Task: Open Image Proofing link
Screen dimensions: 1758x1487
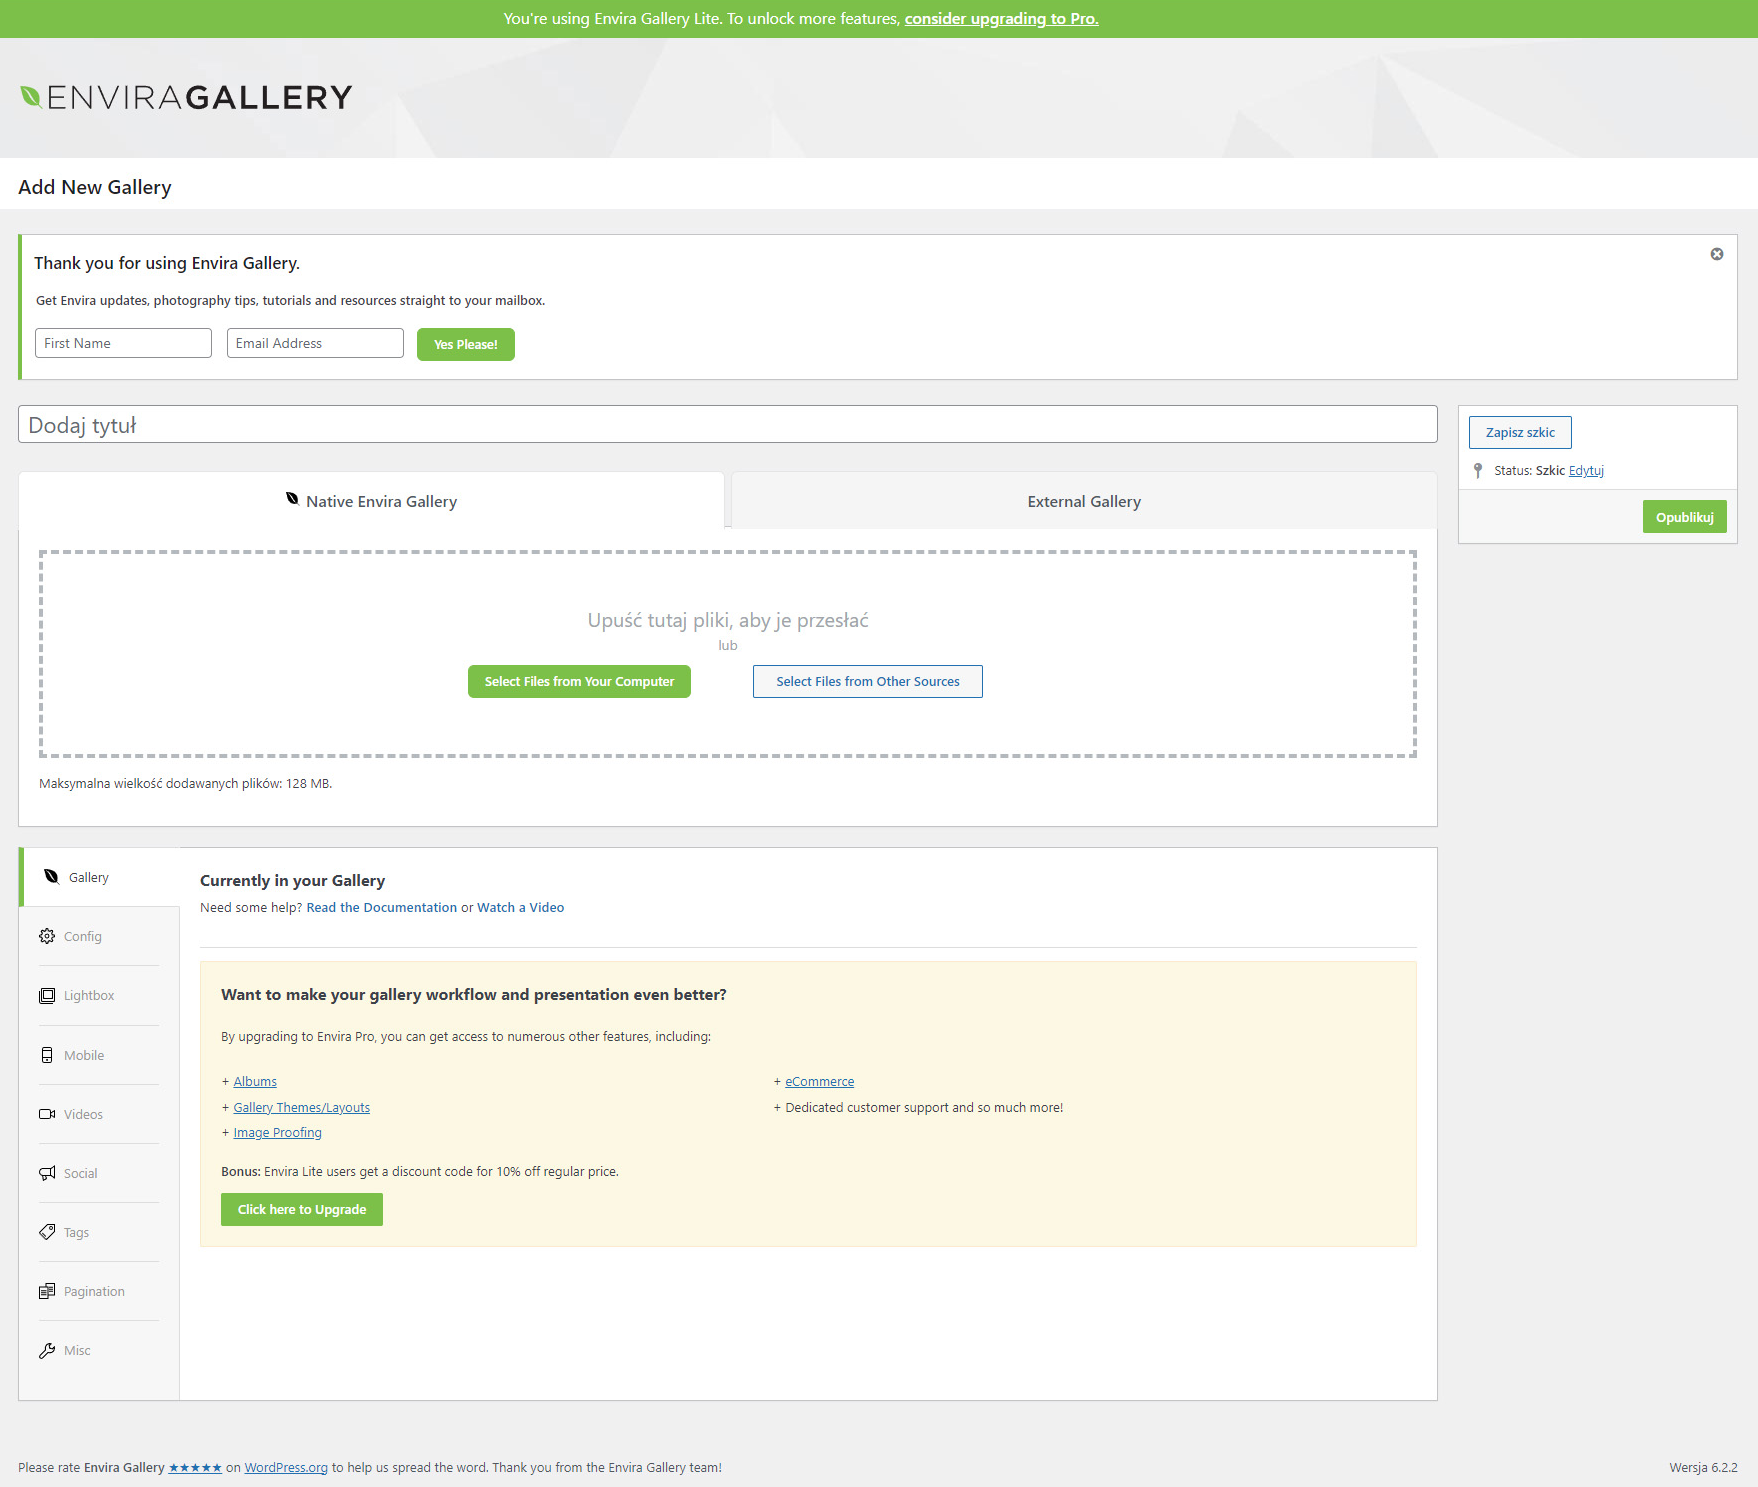Action: 277,1132
